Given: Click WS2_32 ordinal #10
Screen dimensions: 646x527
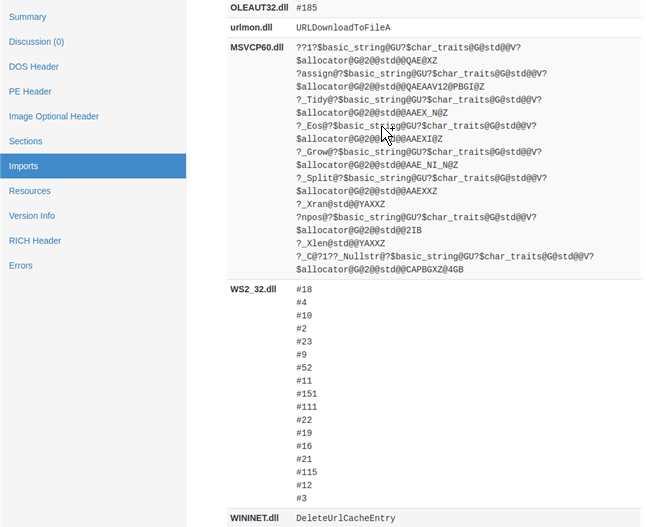Looking at the screenshot, I should (x=304, y=316).
